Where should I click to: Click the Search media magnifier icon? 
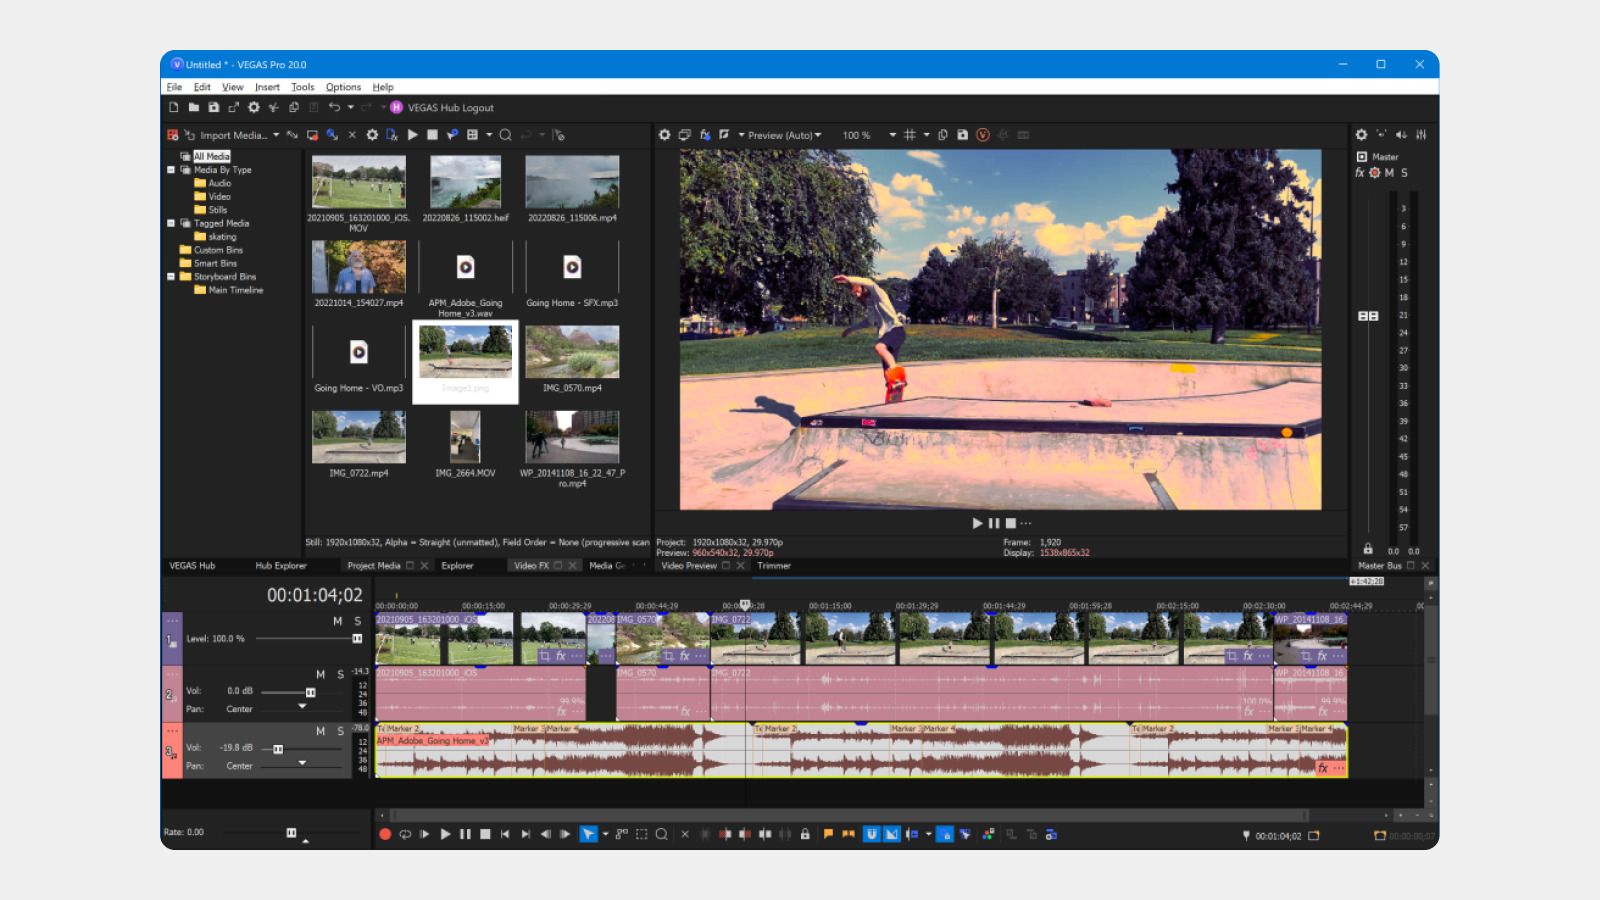tap(506, 135)
